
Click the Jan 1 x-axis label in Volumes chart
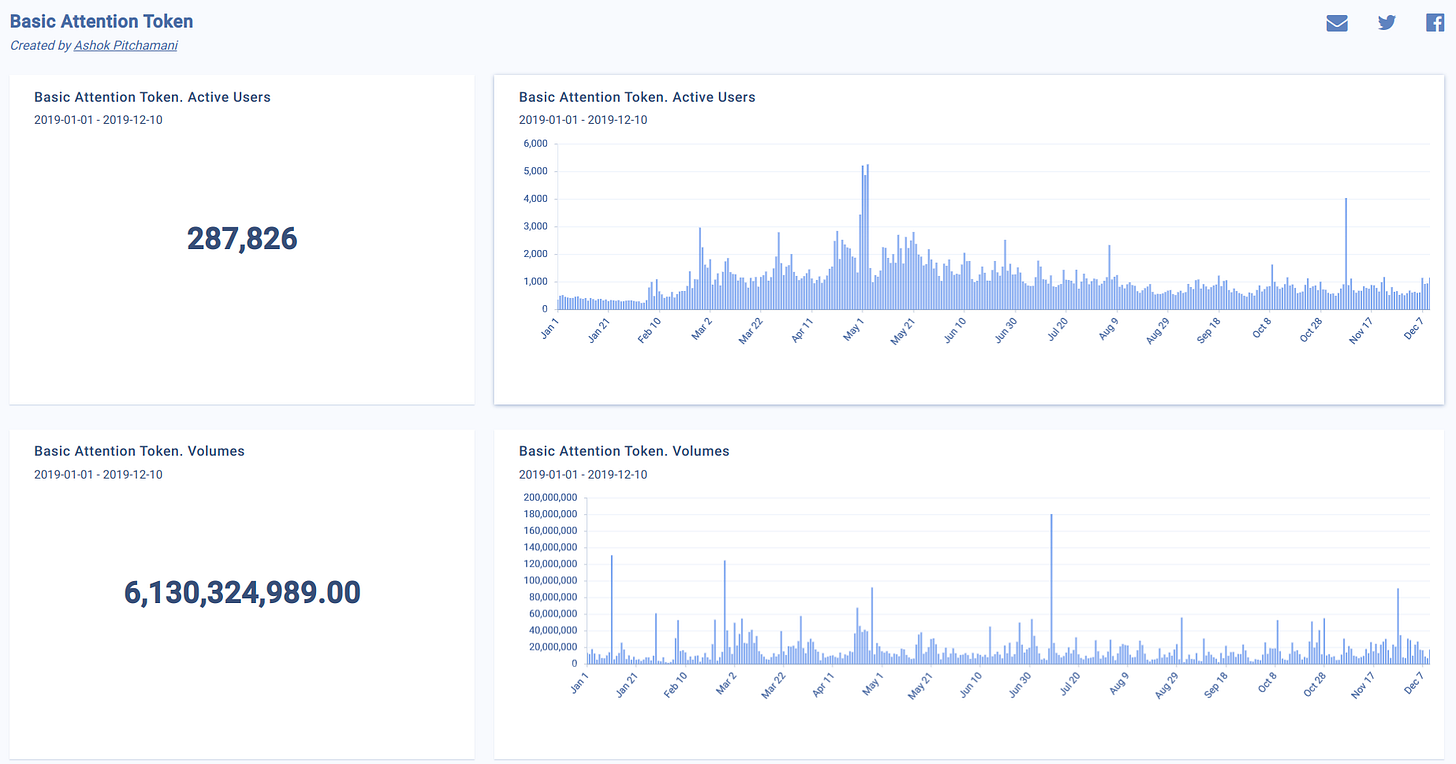pyautogui.click(x=579, y=684)
